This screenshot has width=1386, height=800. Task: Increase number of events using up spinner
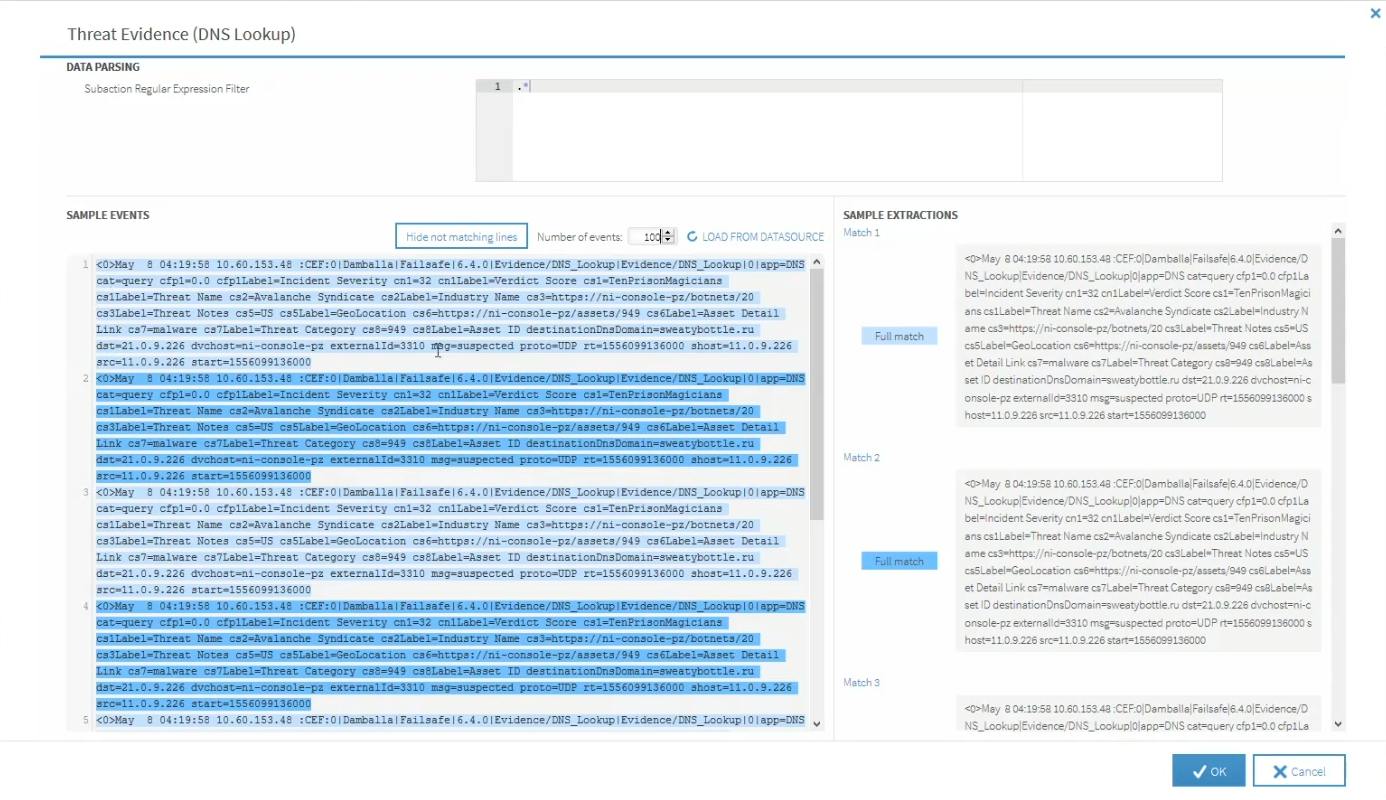[x=669, y=233]
